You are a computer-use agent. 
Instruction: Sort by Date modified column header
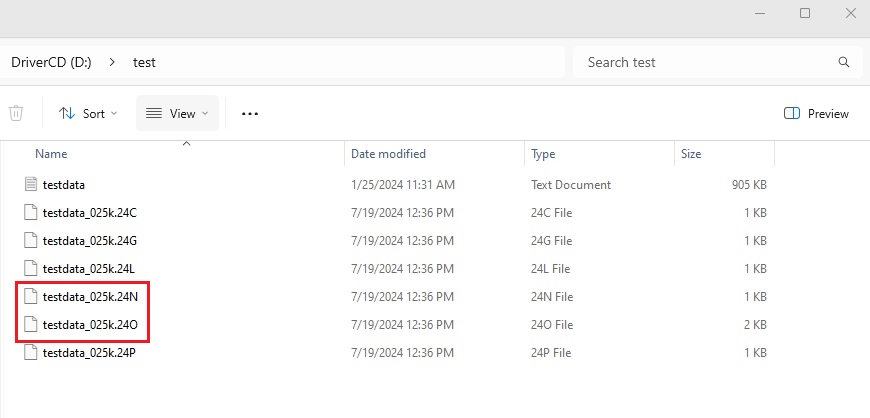388,154
